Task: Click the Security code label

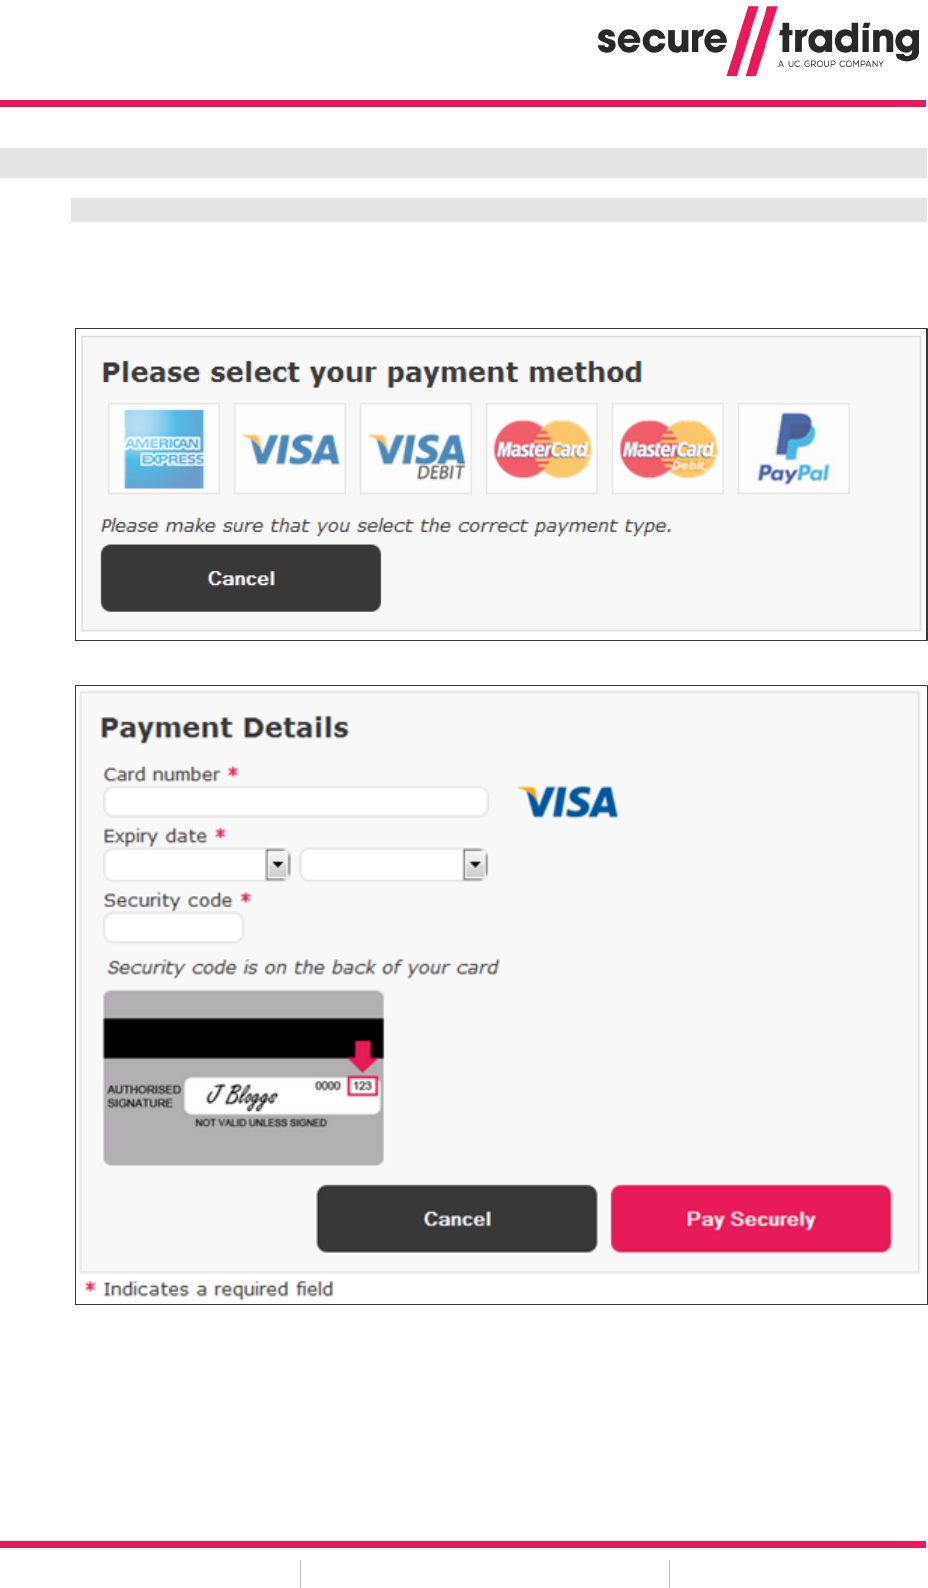Action: pyautogui.click(x=168, y=900)
